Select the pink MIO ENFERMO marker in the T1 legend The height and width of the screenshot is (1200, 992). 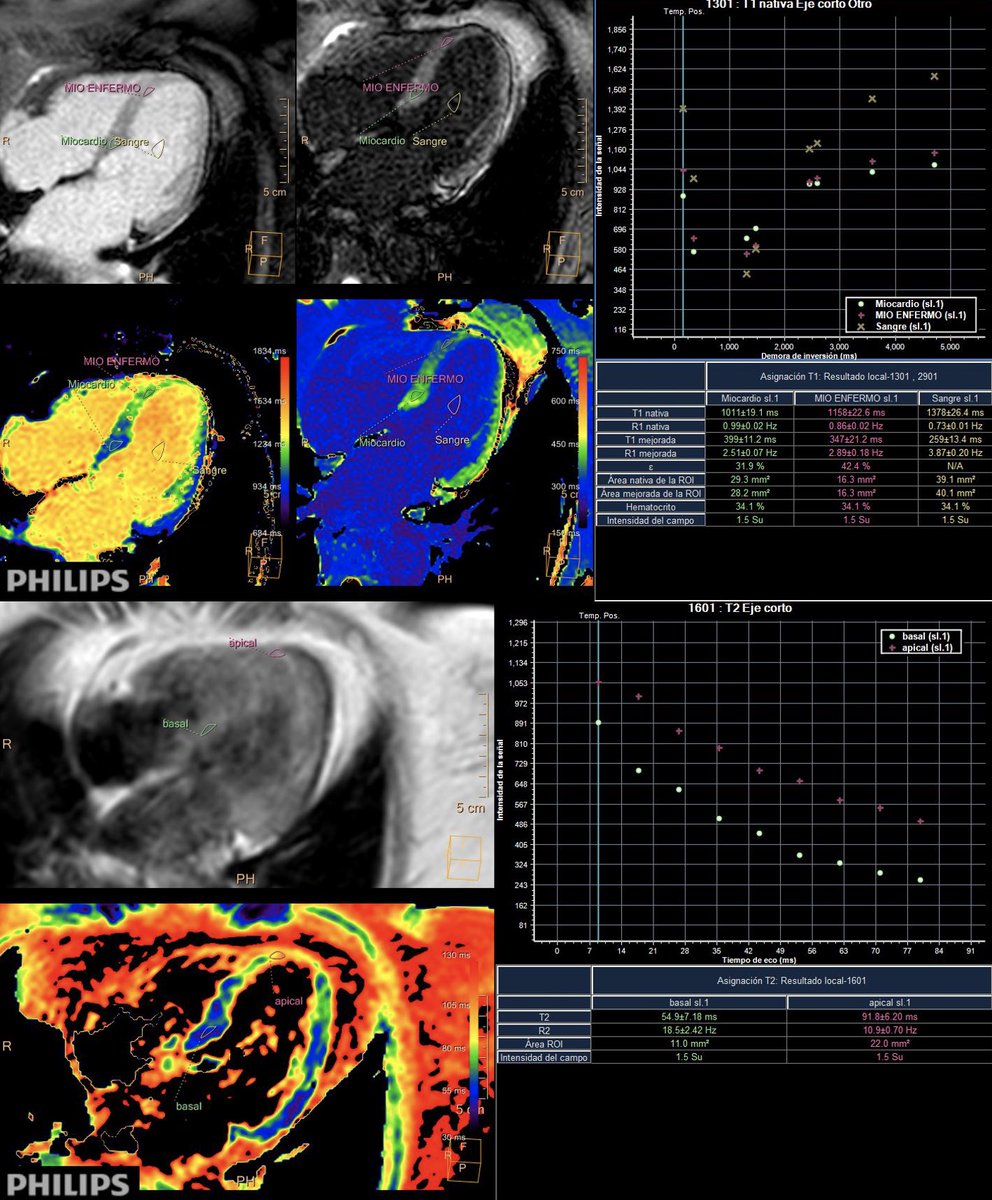pos(862,314)
